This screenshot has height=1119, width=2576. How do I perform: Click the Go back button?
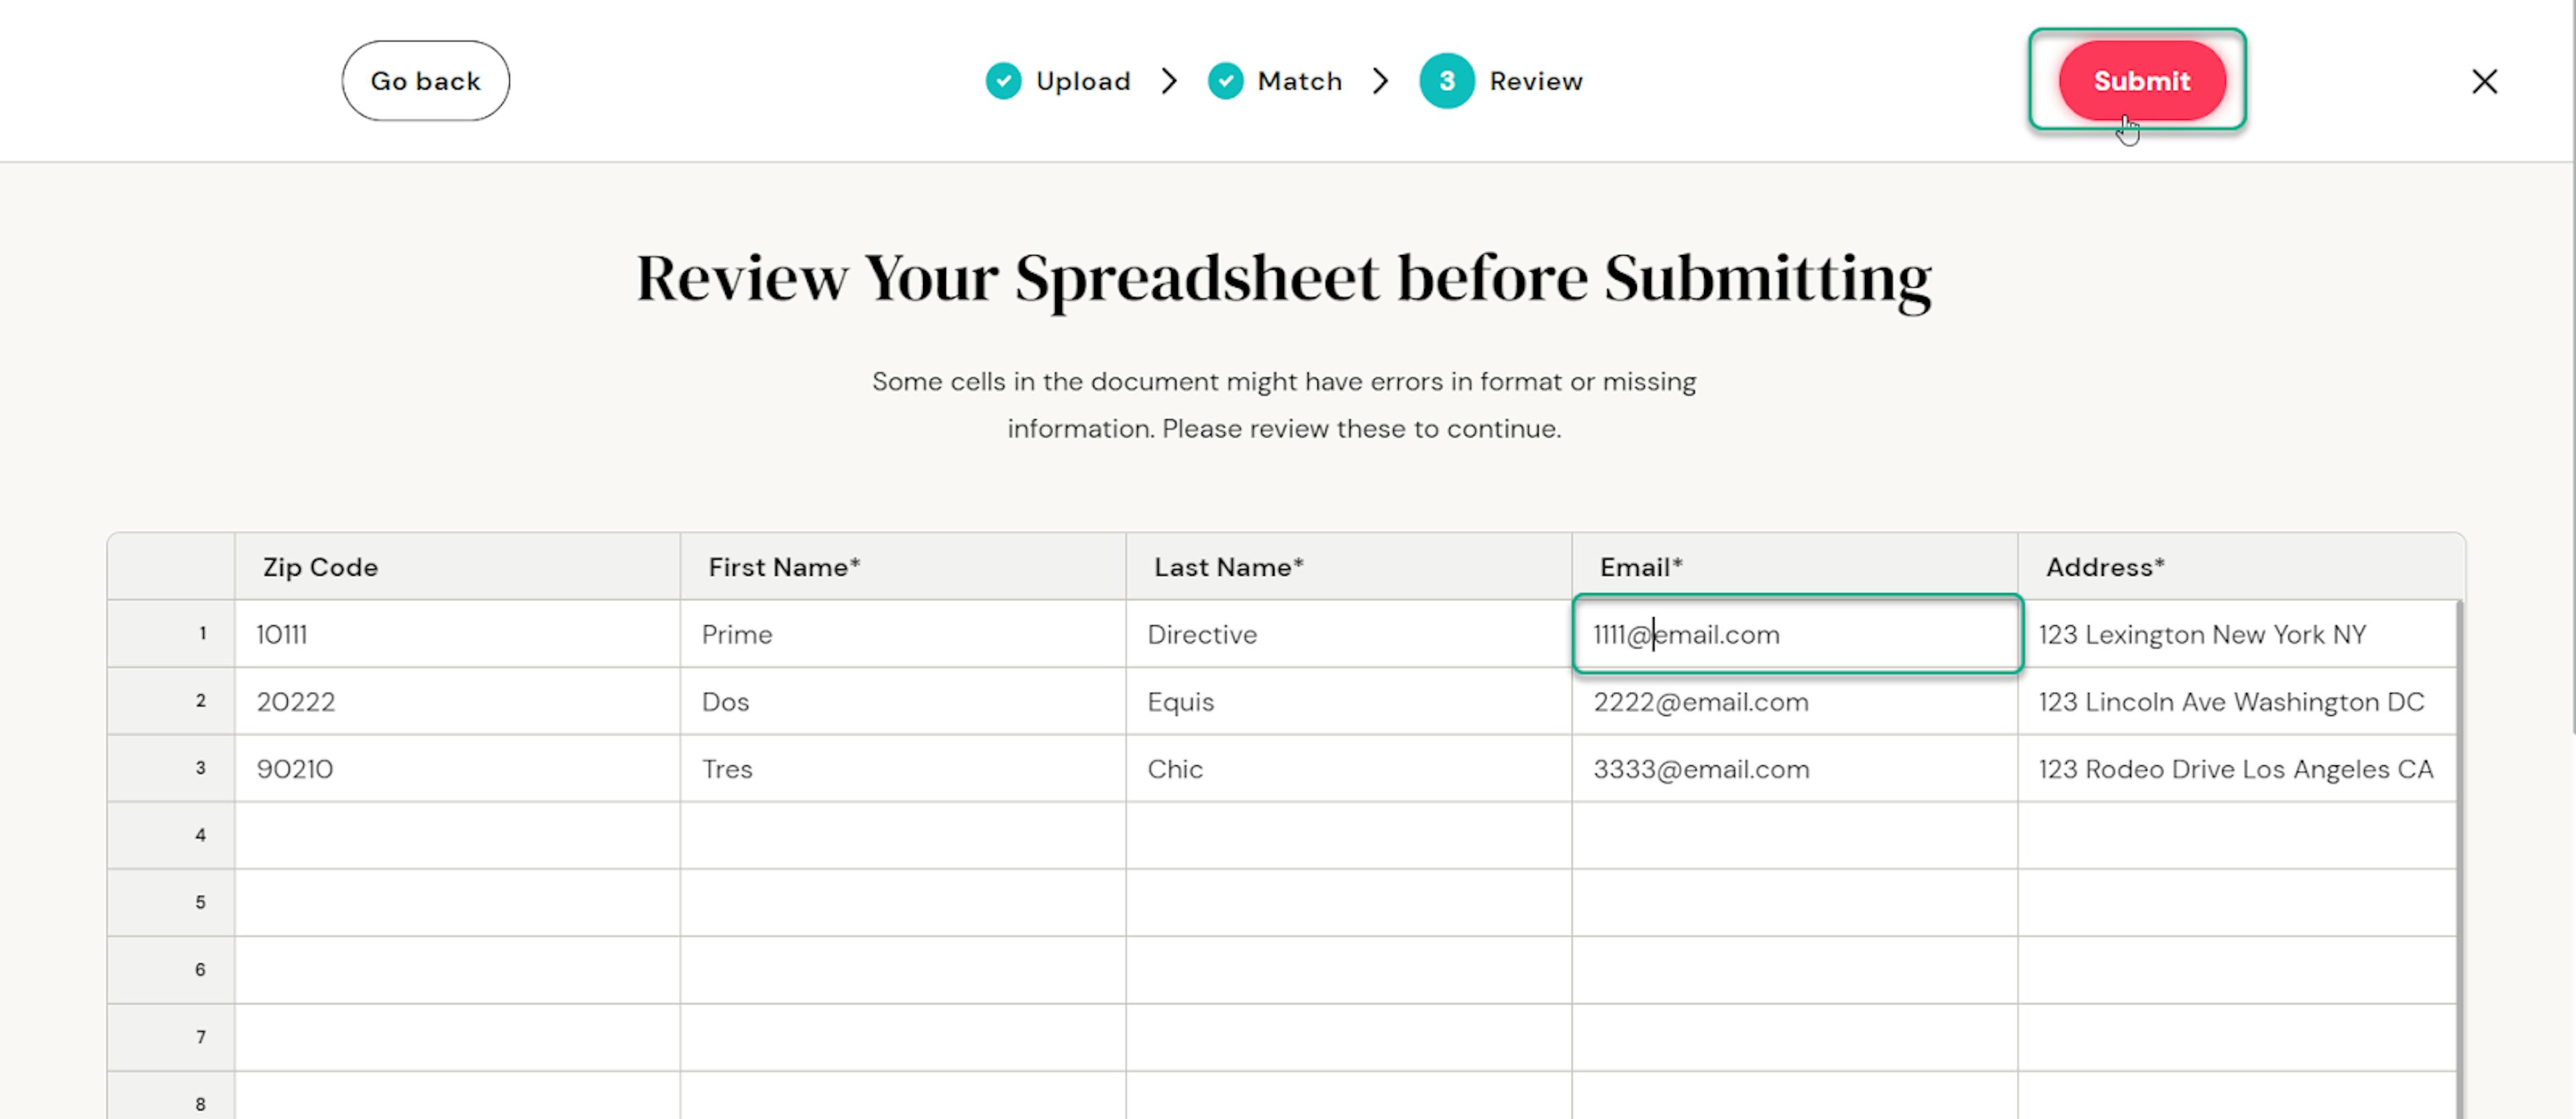point(425,81)
